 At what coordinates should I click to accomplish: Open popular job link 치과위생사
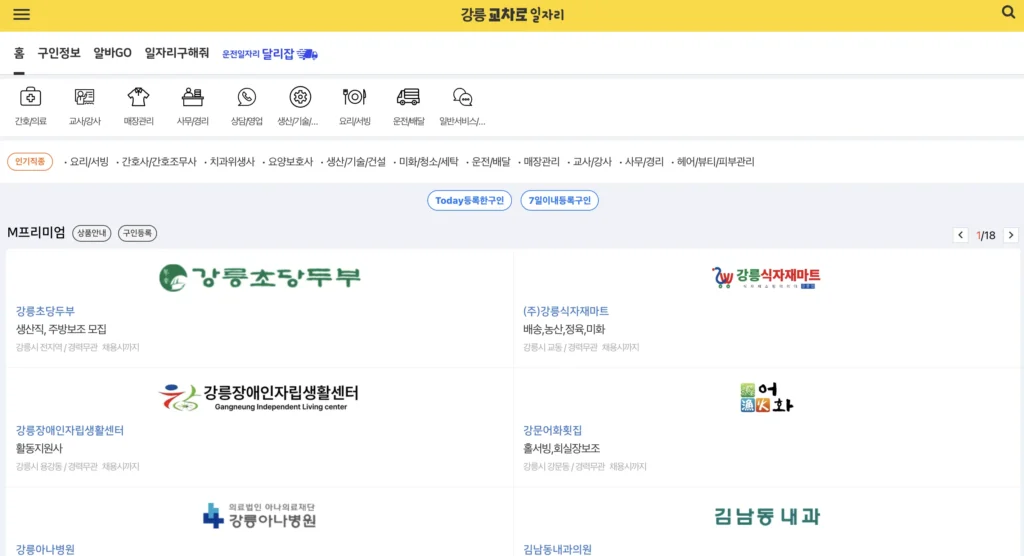(232, 161)
